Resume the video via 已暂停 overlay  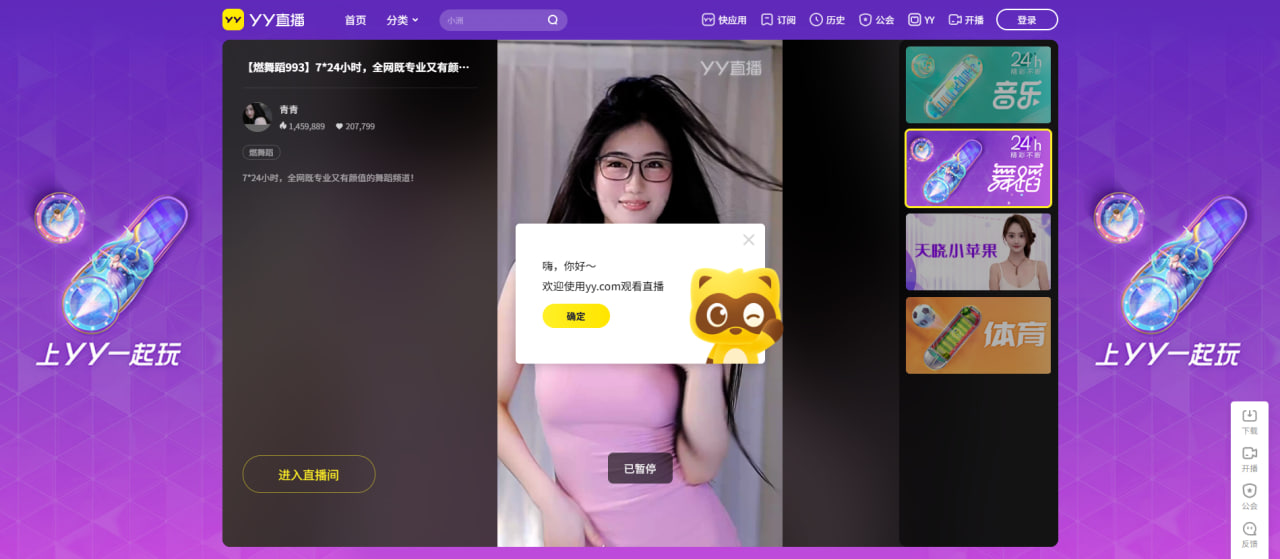640,468
